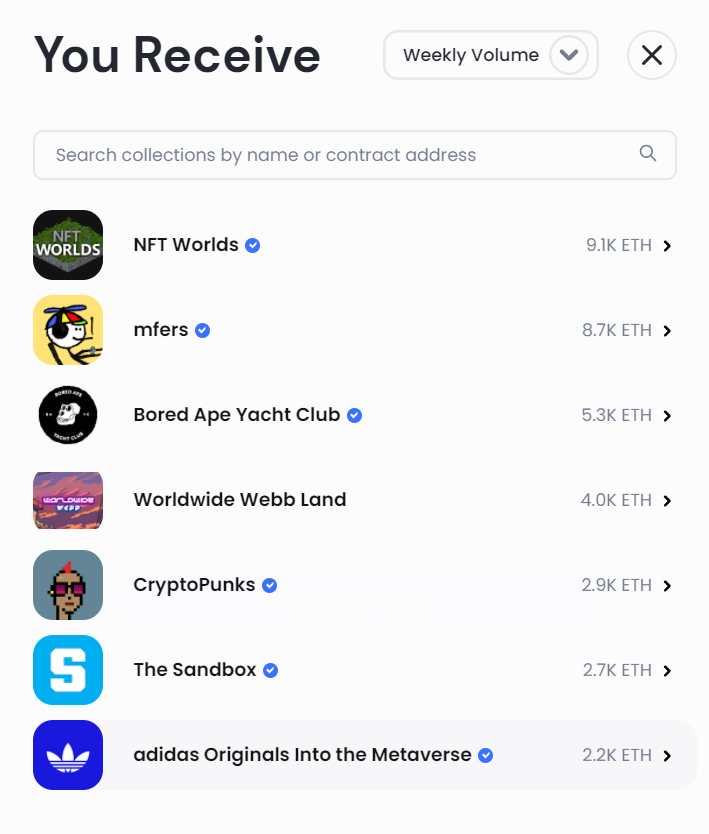Click The Sandbox blue S logo
Viewport: 709px width, 834px height.
point(68,670)
